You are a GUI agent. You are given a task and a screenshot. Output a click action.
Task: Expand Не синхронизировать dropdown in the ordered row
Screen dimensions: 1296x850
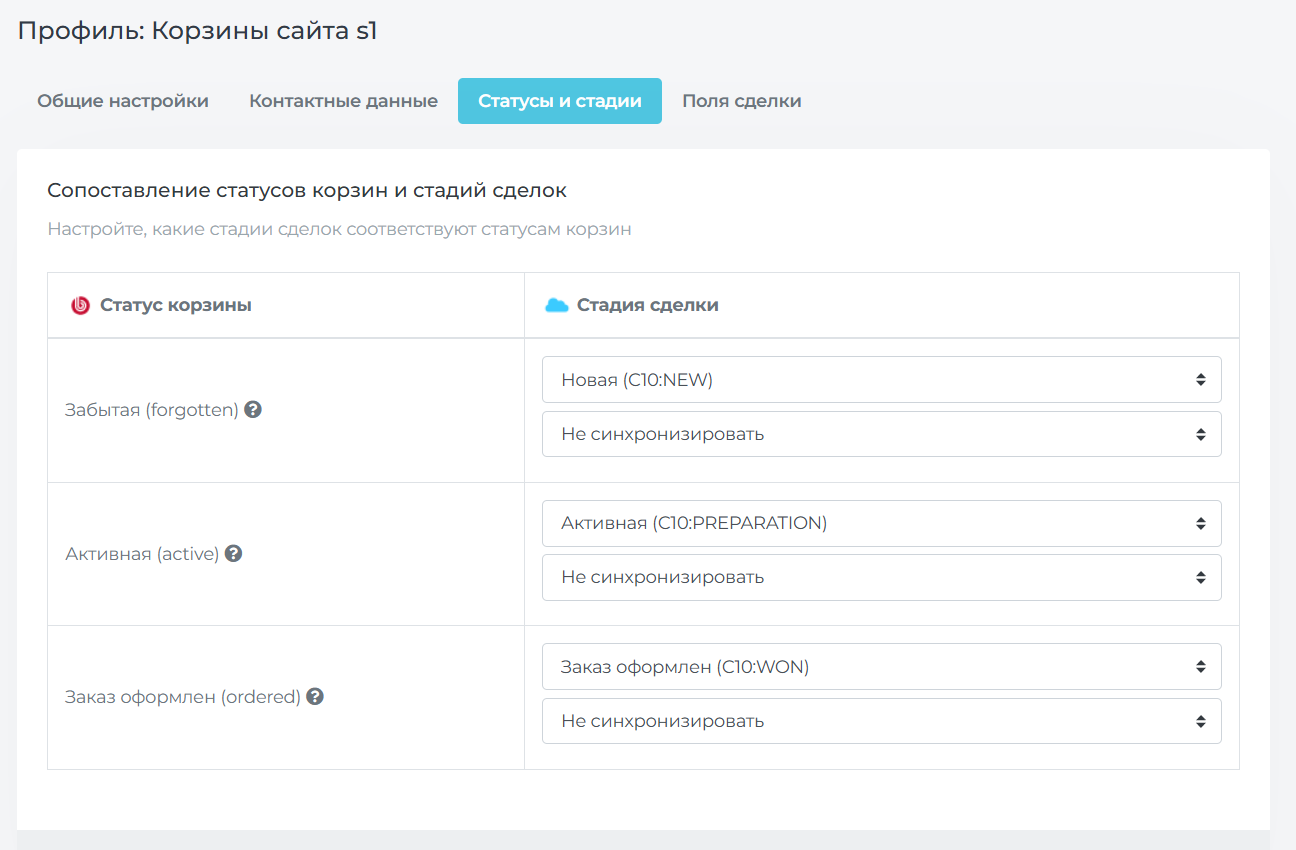881,721
